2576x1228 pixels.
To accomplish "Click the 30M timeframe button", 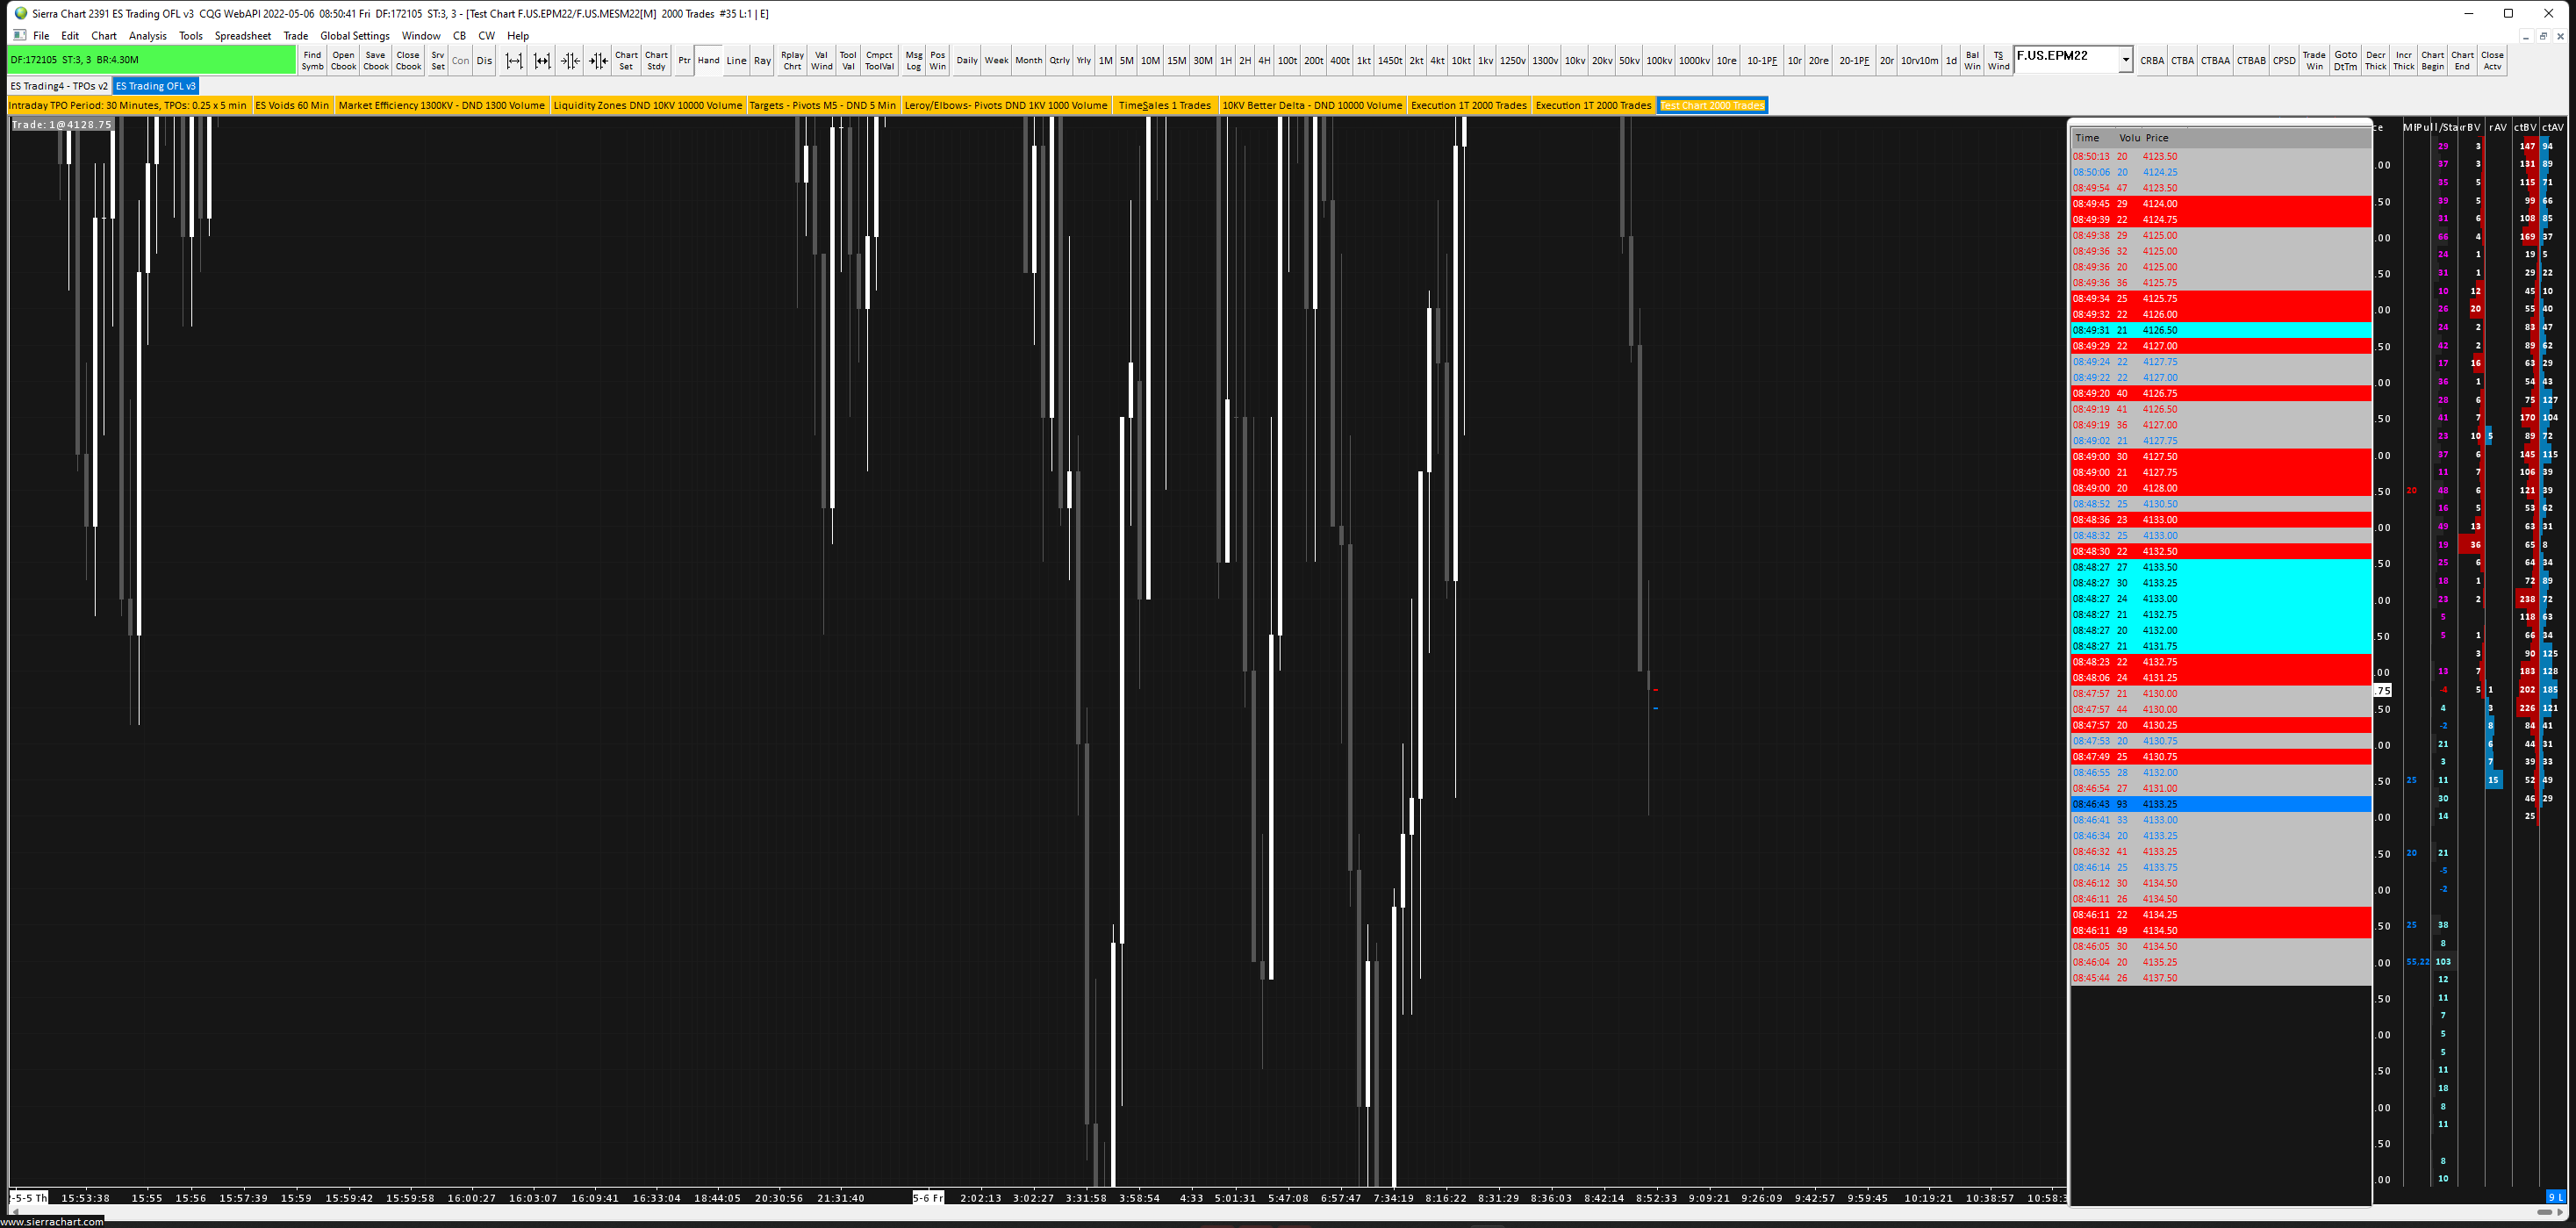I will [x=1202, y=61].
